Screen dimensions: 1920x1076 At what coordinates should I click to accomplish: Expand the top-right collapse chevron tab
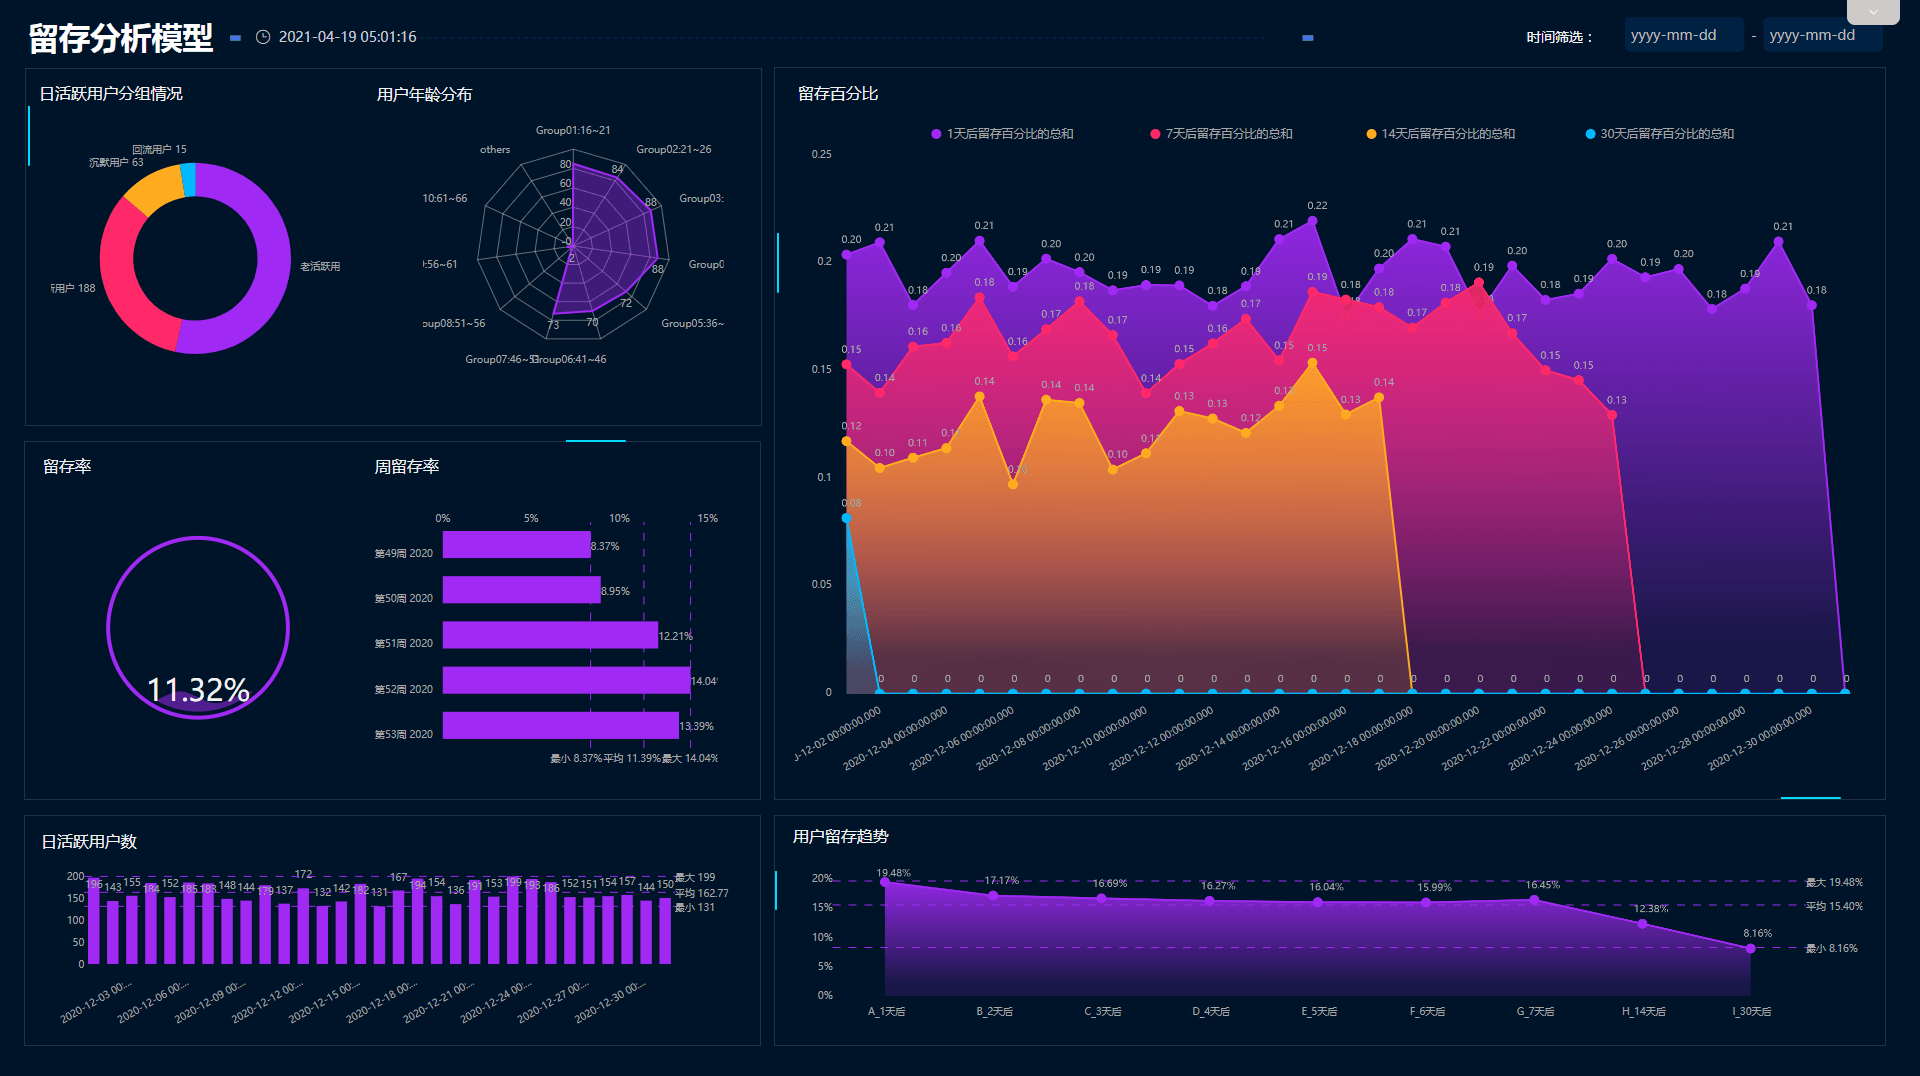click(1873, 12)
